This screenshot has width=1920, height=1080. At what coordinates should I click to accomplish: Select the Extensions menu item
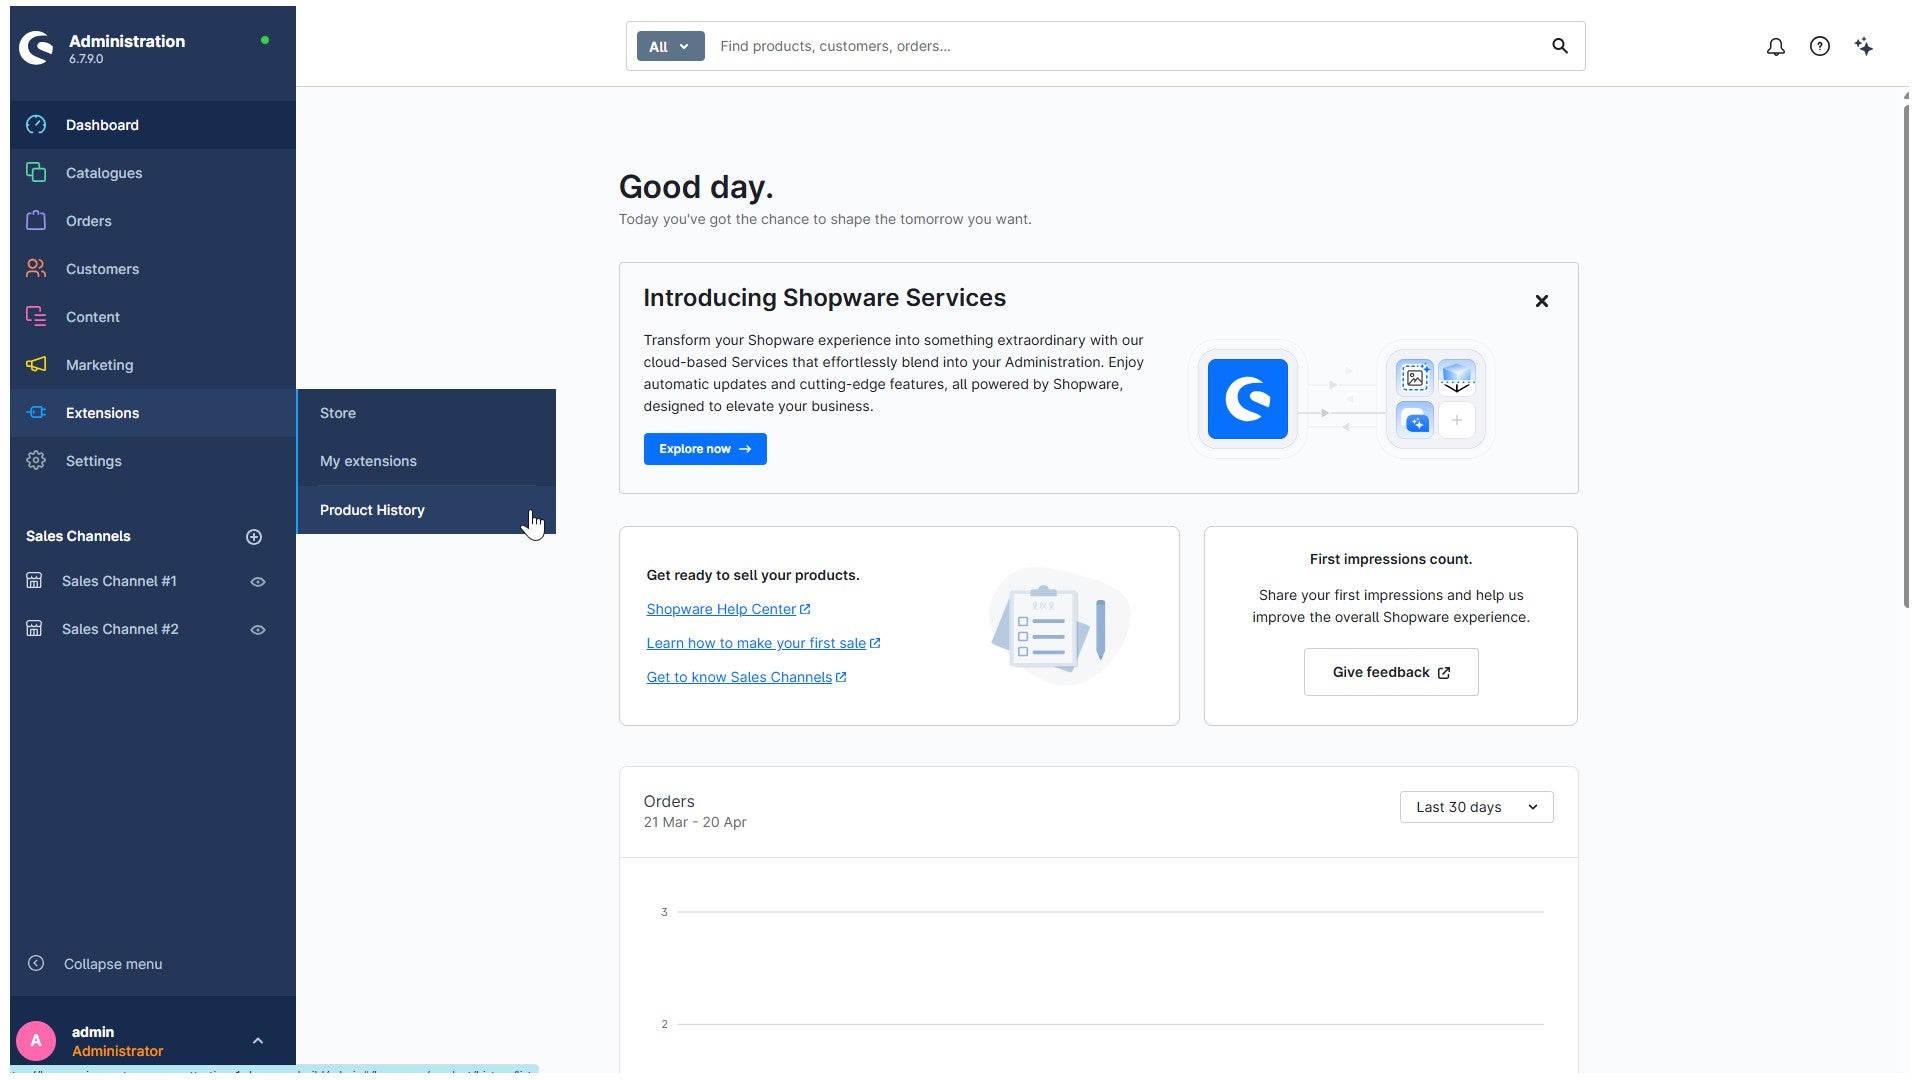pyautogui.click(x=153, y=413)
